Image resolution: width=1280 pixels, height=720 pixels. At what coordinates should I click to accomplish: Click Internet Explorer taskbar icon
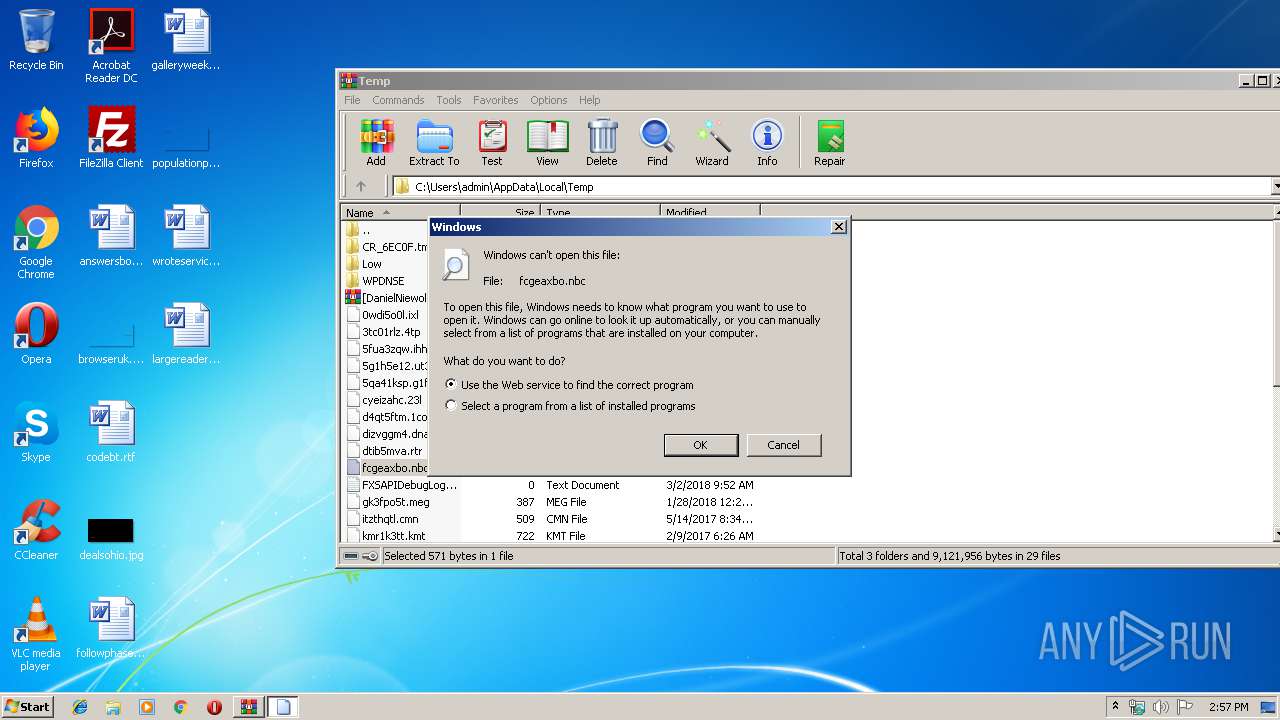[80, 707]
